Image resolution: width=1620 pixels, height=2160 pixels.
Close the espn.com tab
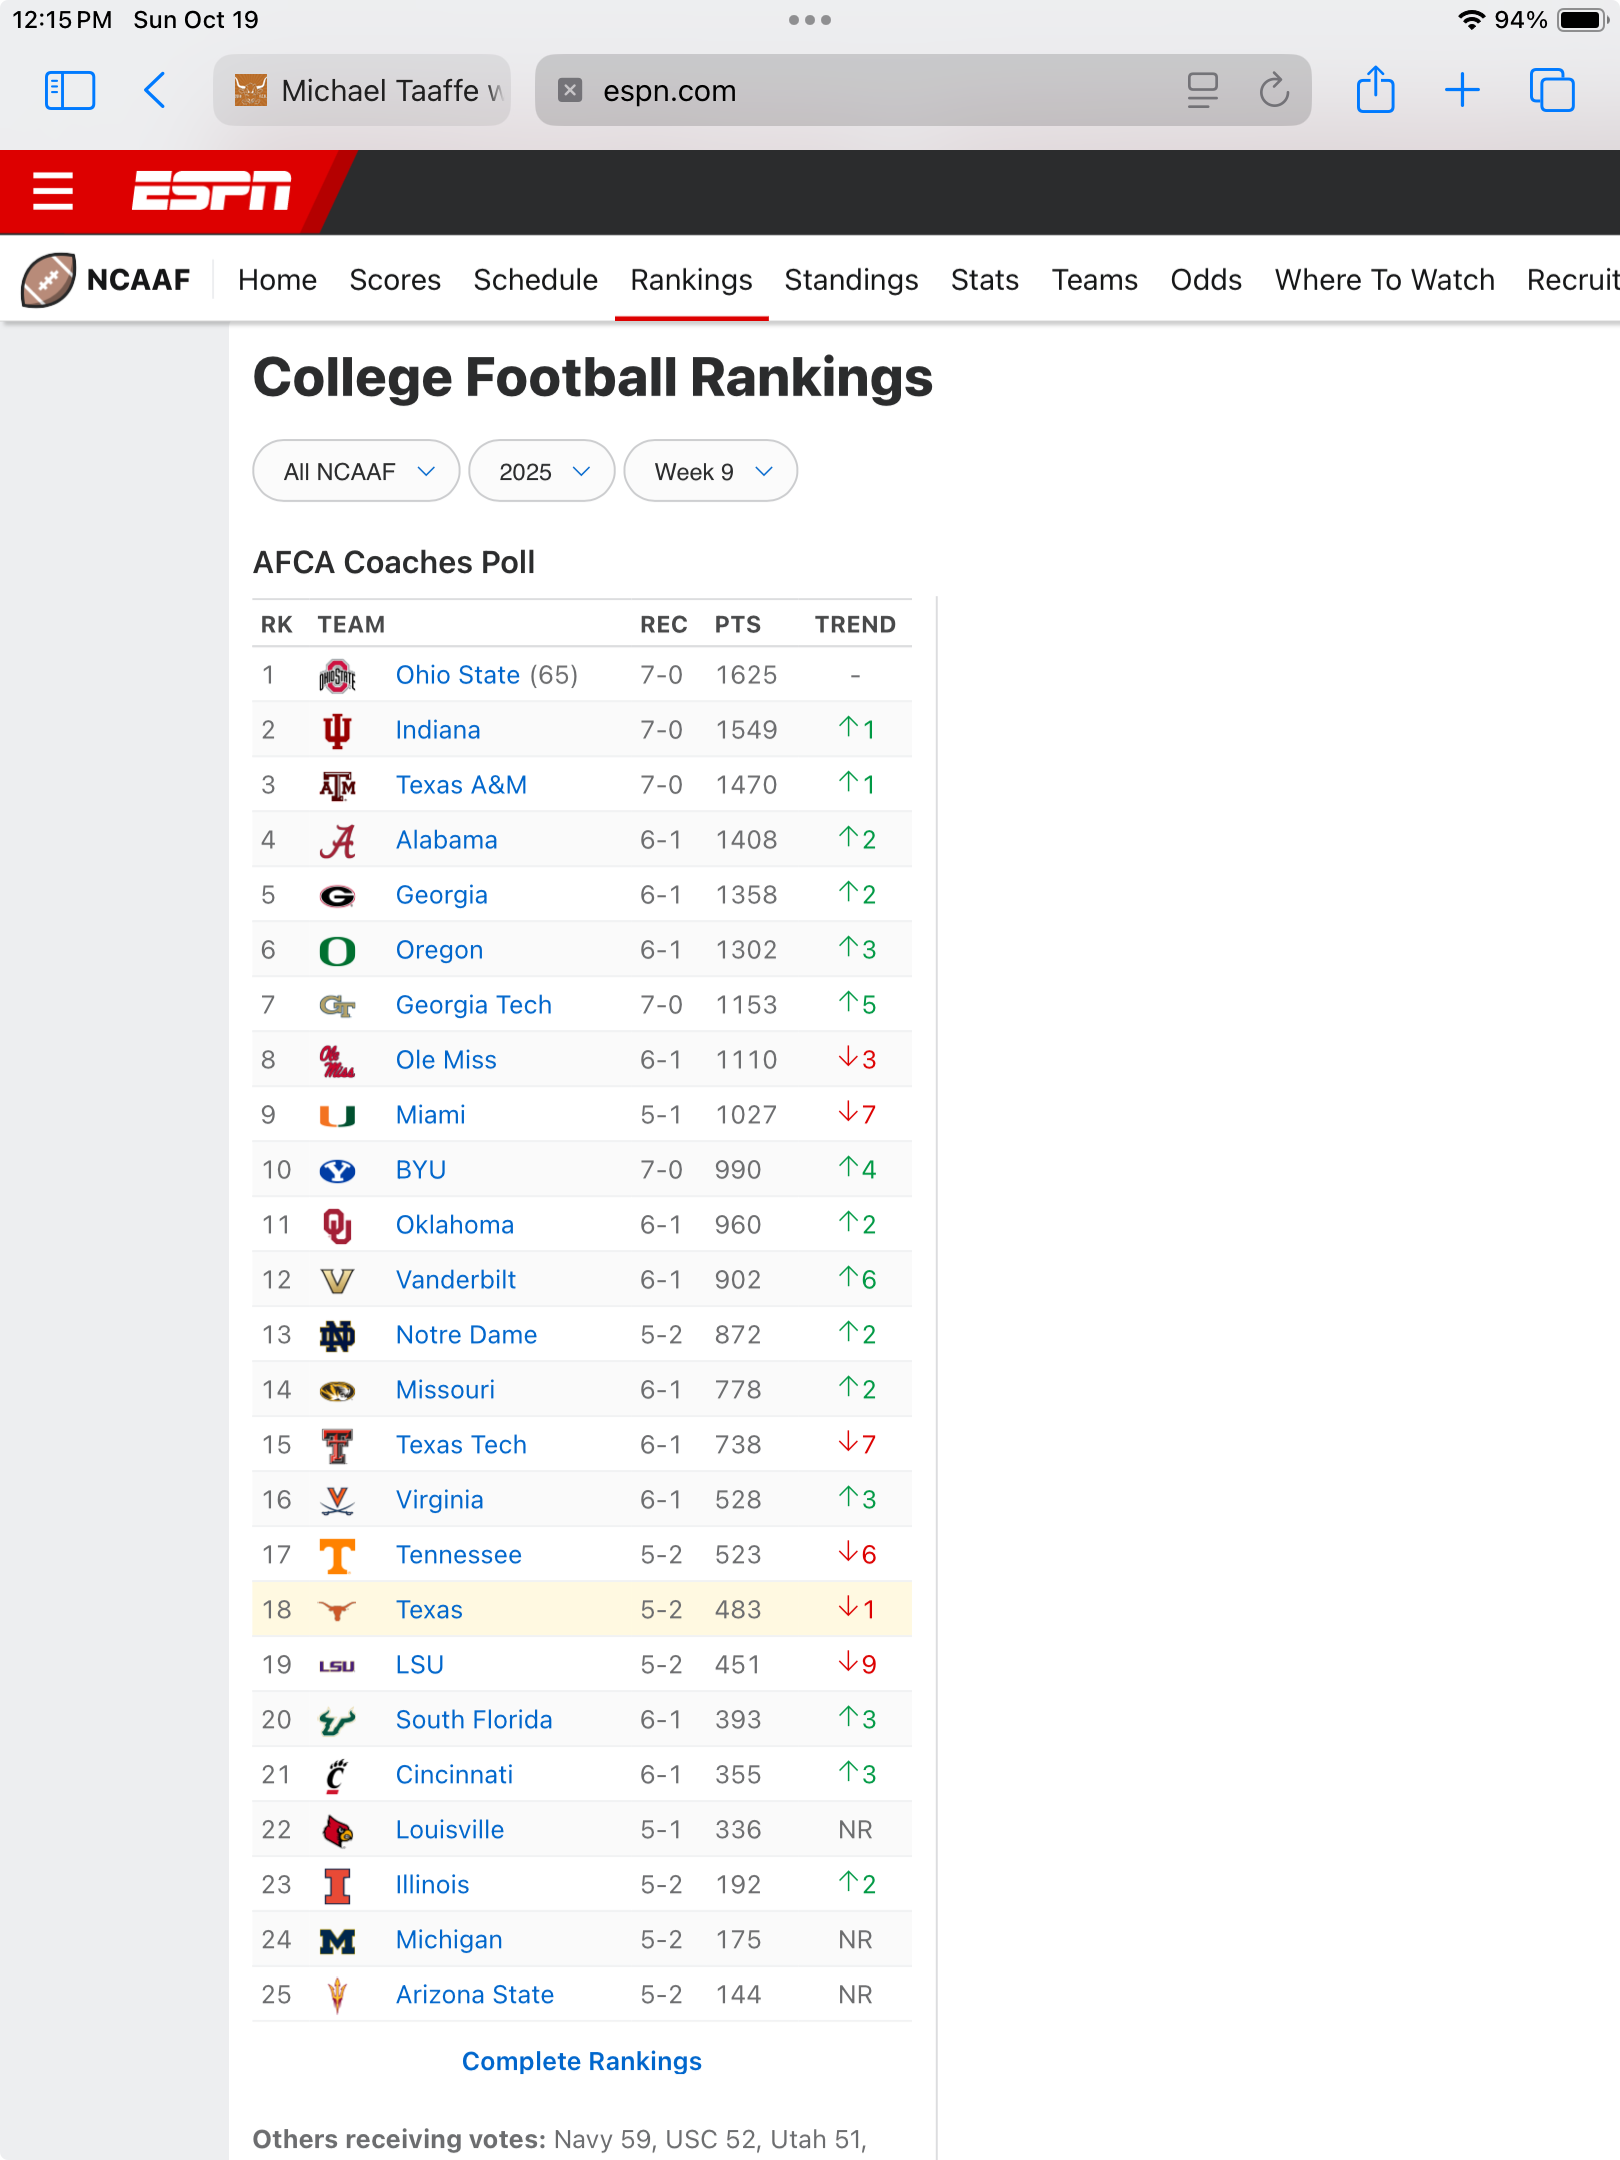point(570,91)
